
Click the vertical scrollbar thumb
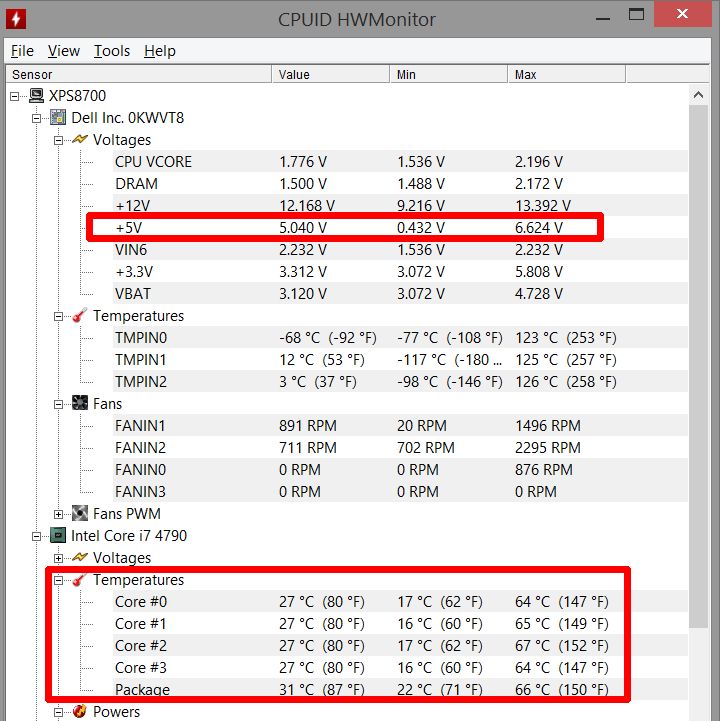tap(698, 366)
